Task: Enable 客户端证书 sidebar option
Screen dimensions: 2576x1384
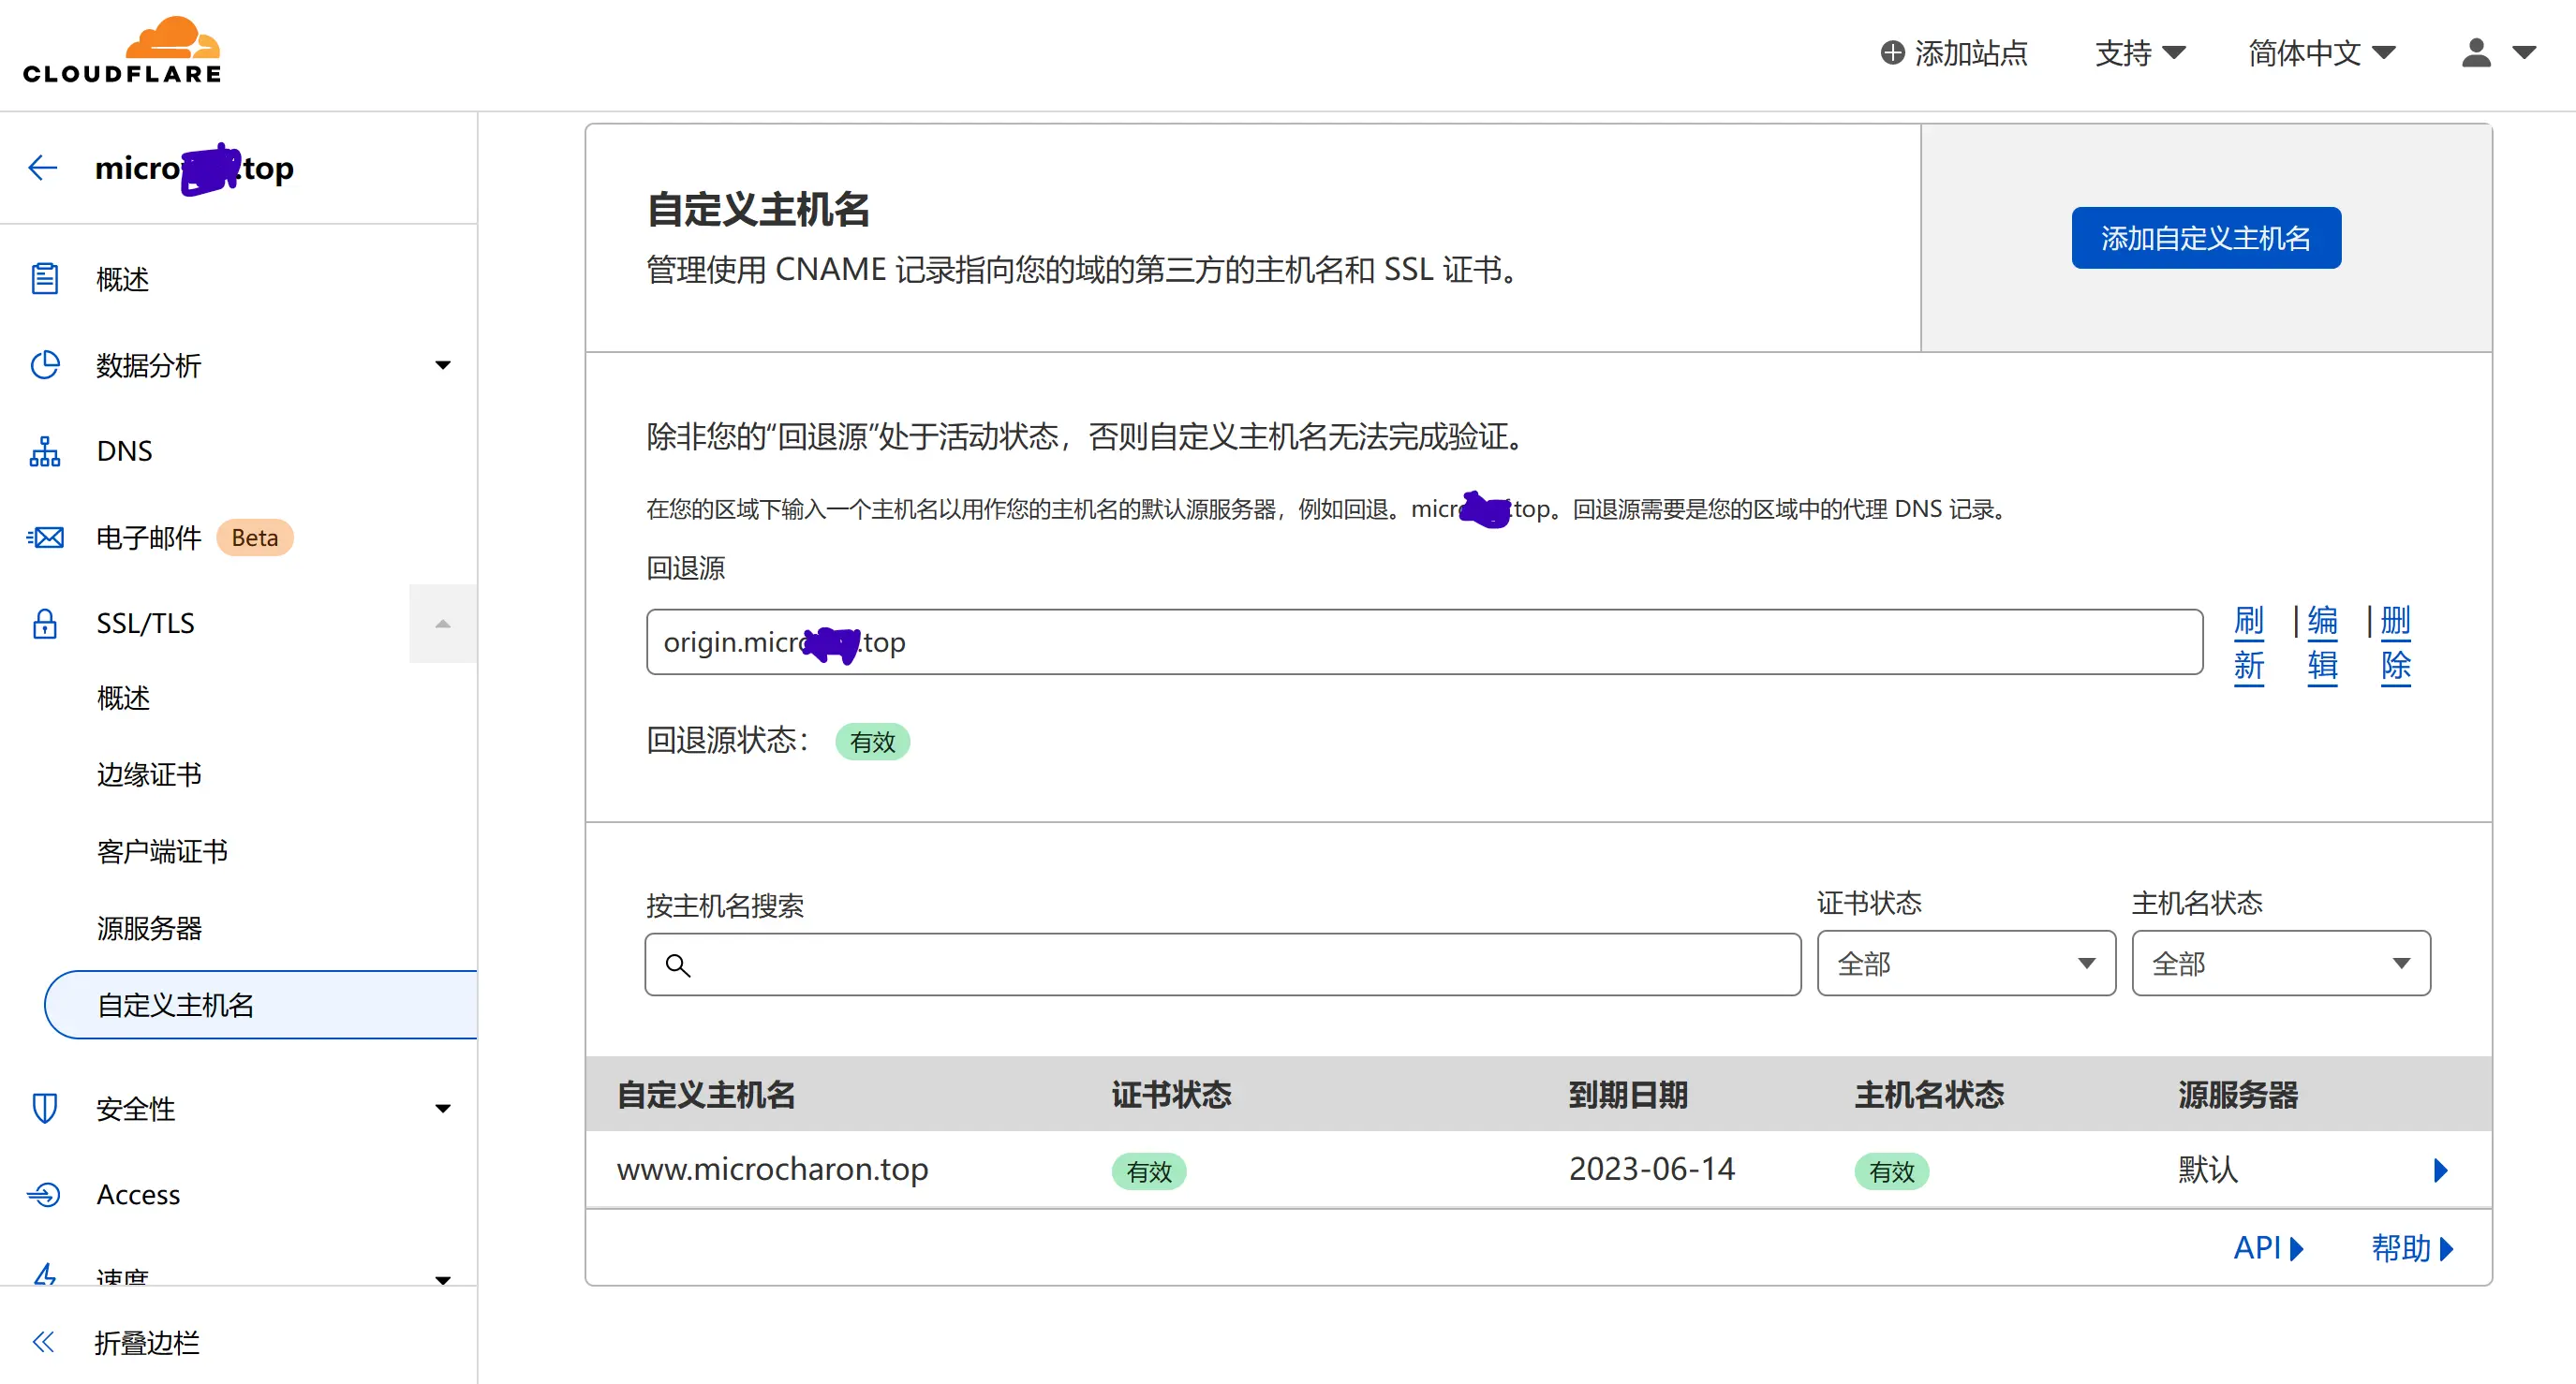Action: pyautogui.click(x=164, y=848)
